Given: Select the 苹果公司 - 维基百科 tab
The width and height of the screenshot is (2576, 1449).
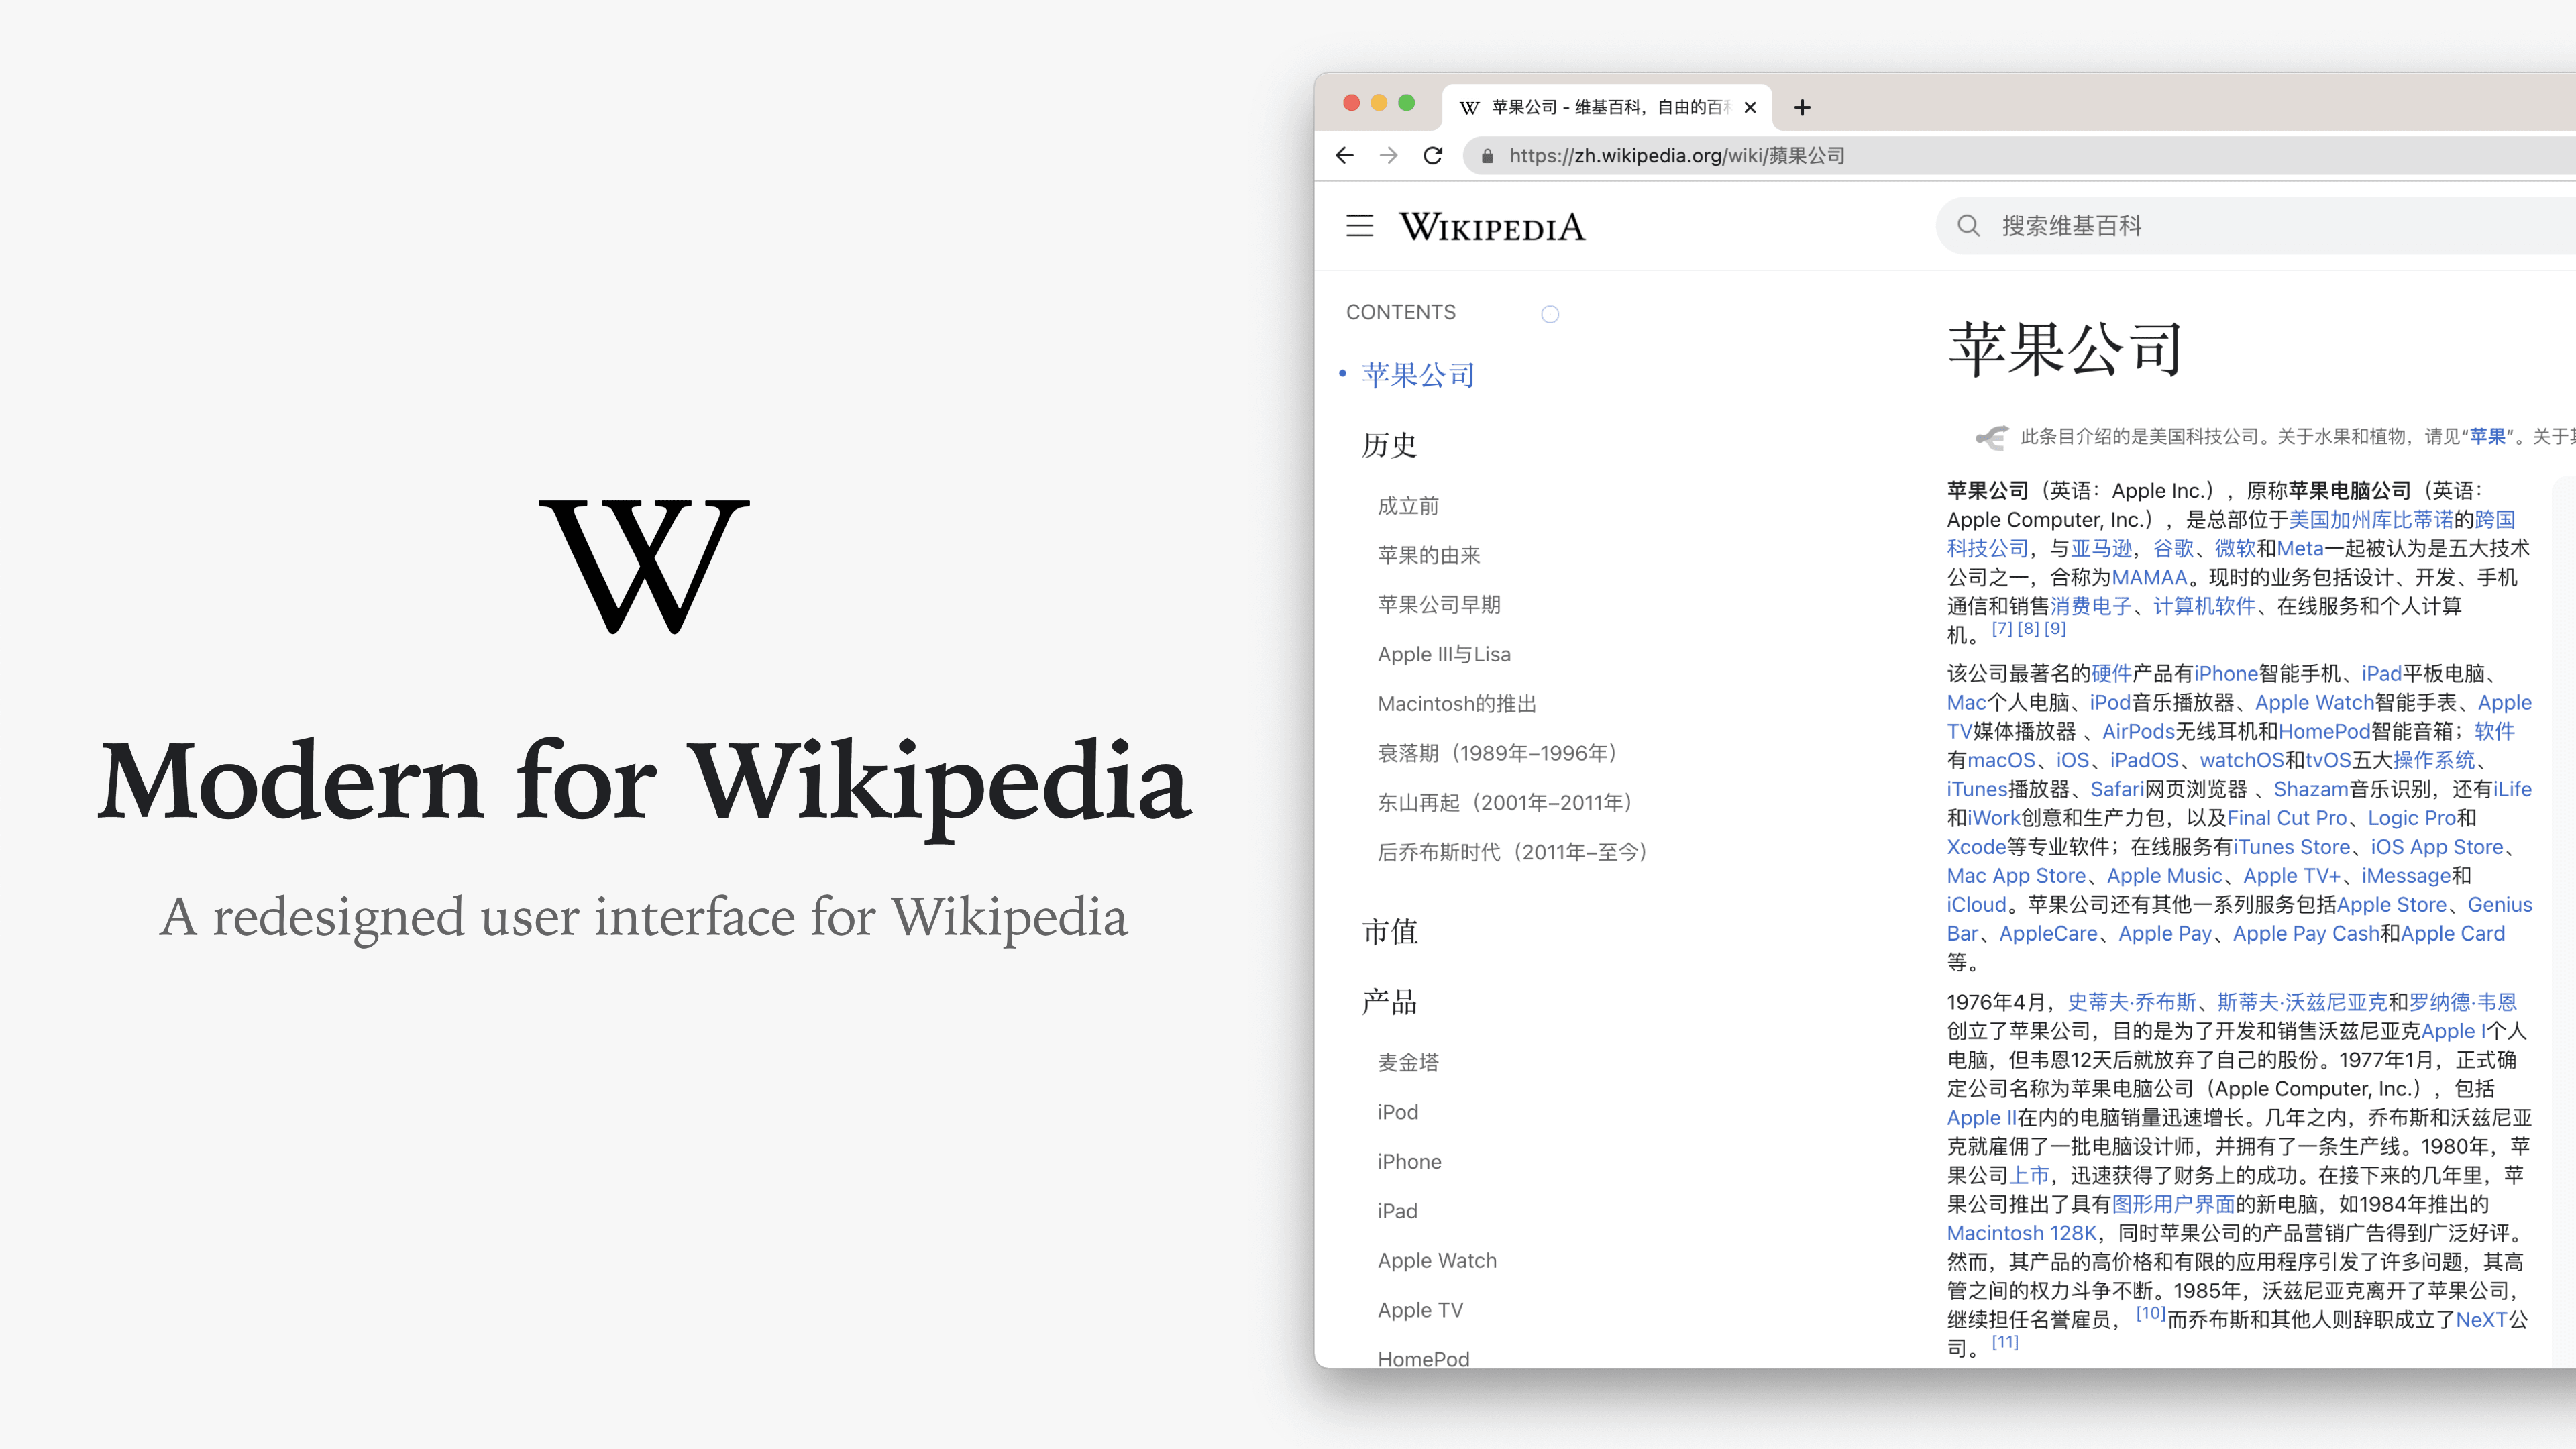Looking at the screenshot, I should coord(1607,107).
